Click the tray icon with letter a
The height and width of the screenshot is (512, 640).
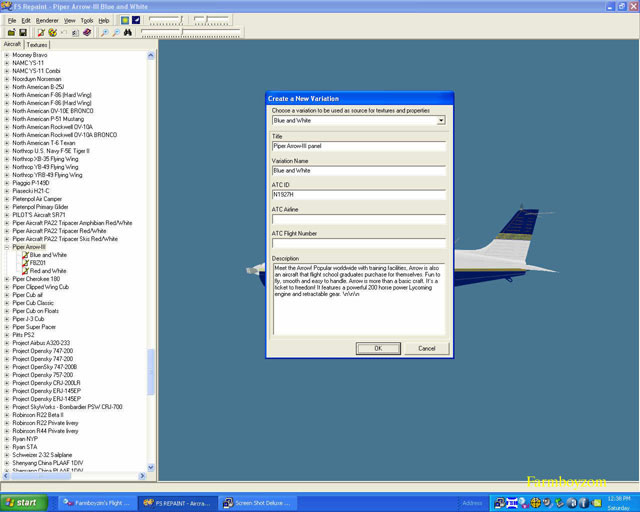click(x=572, y=503)
